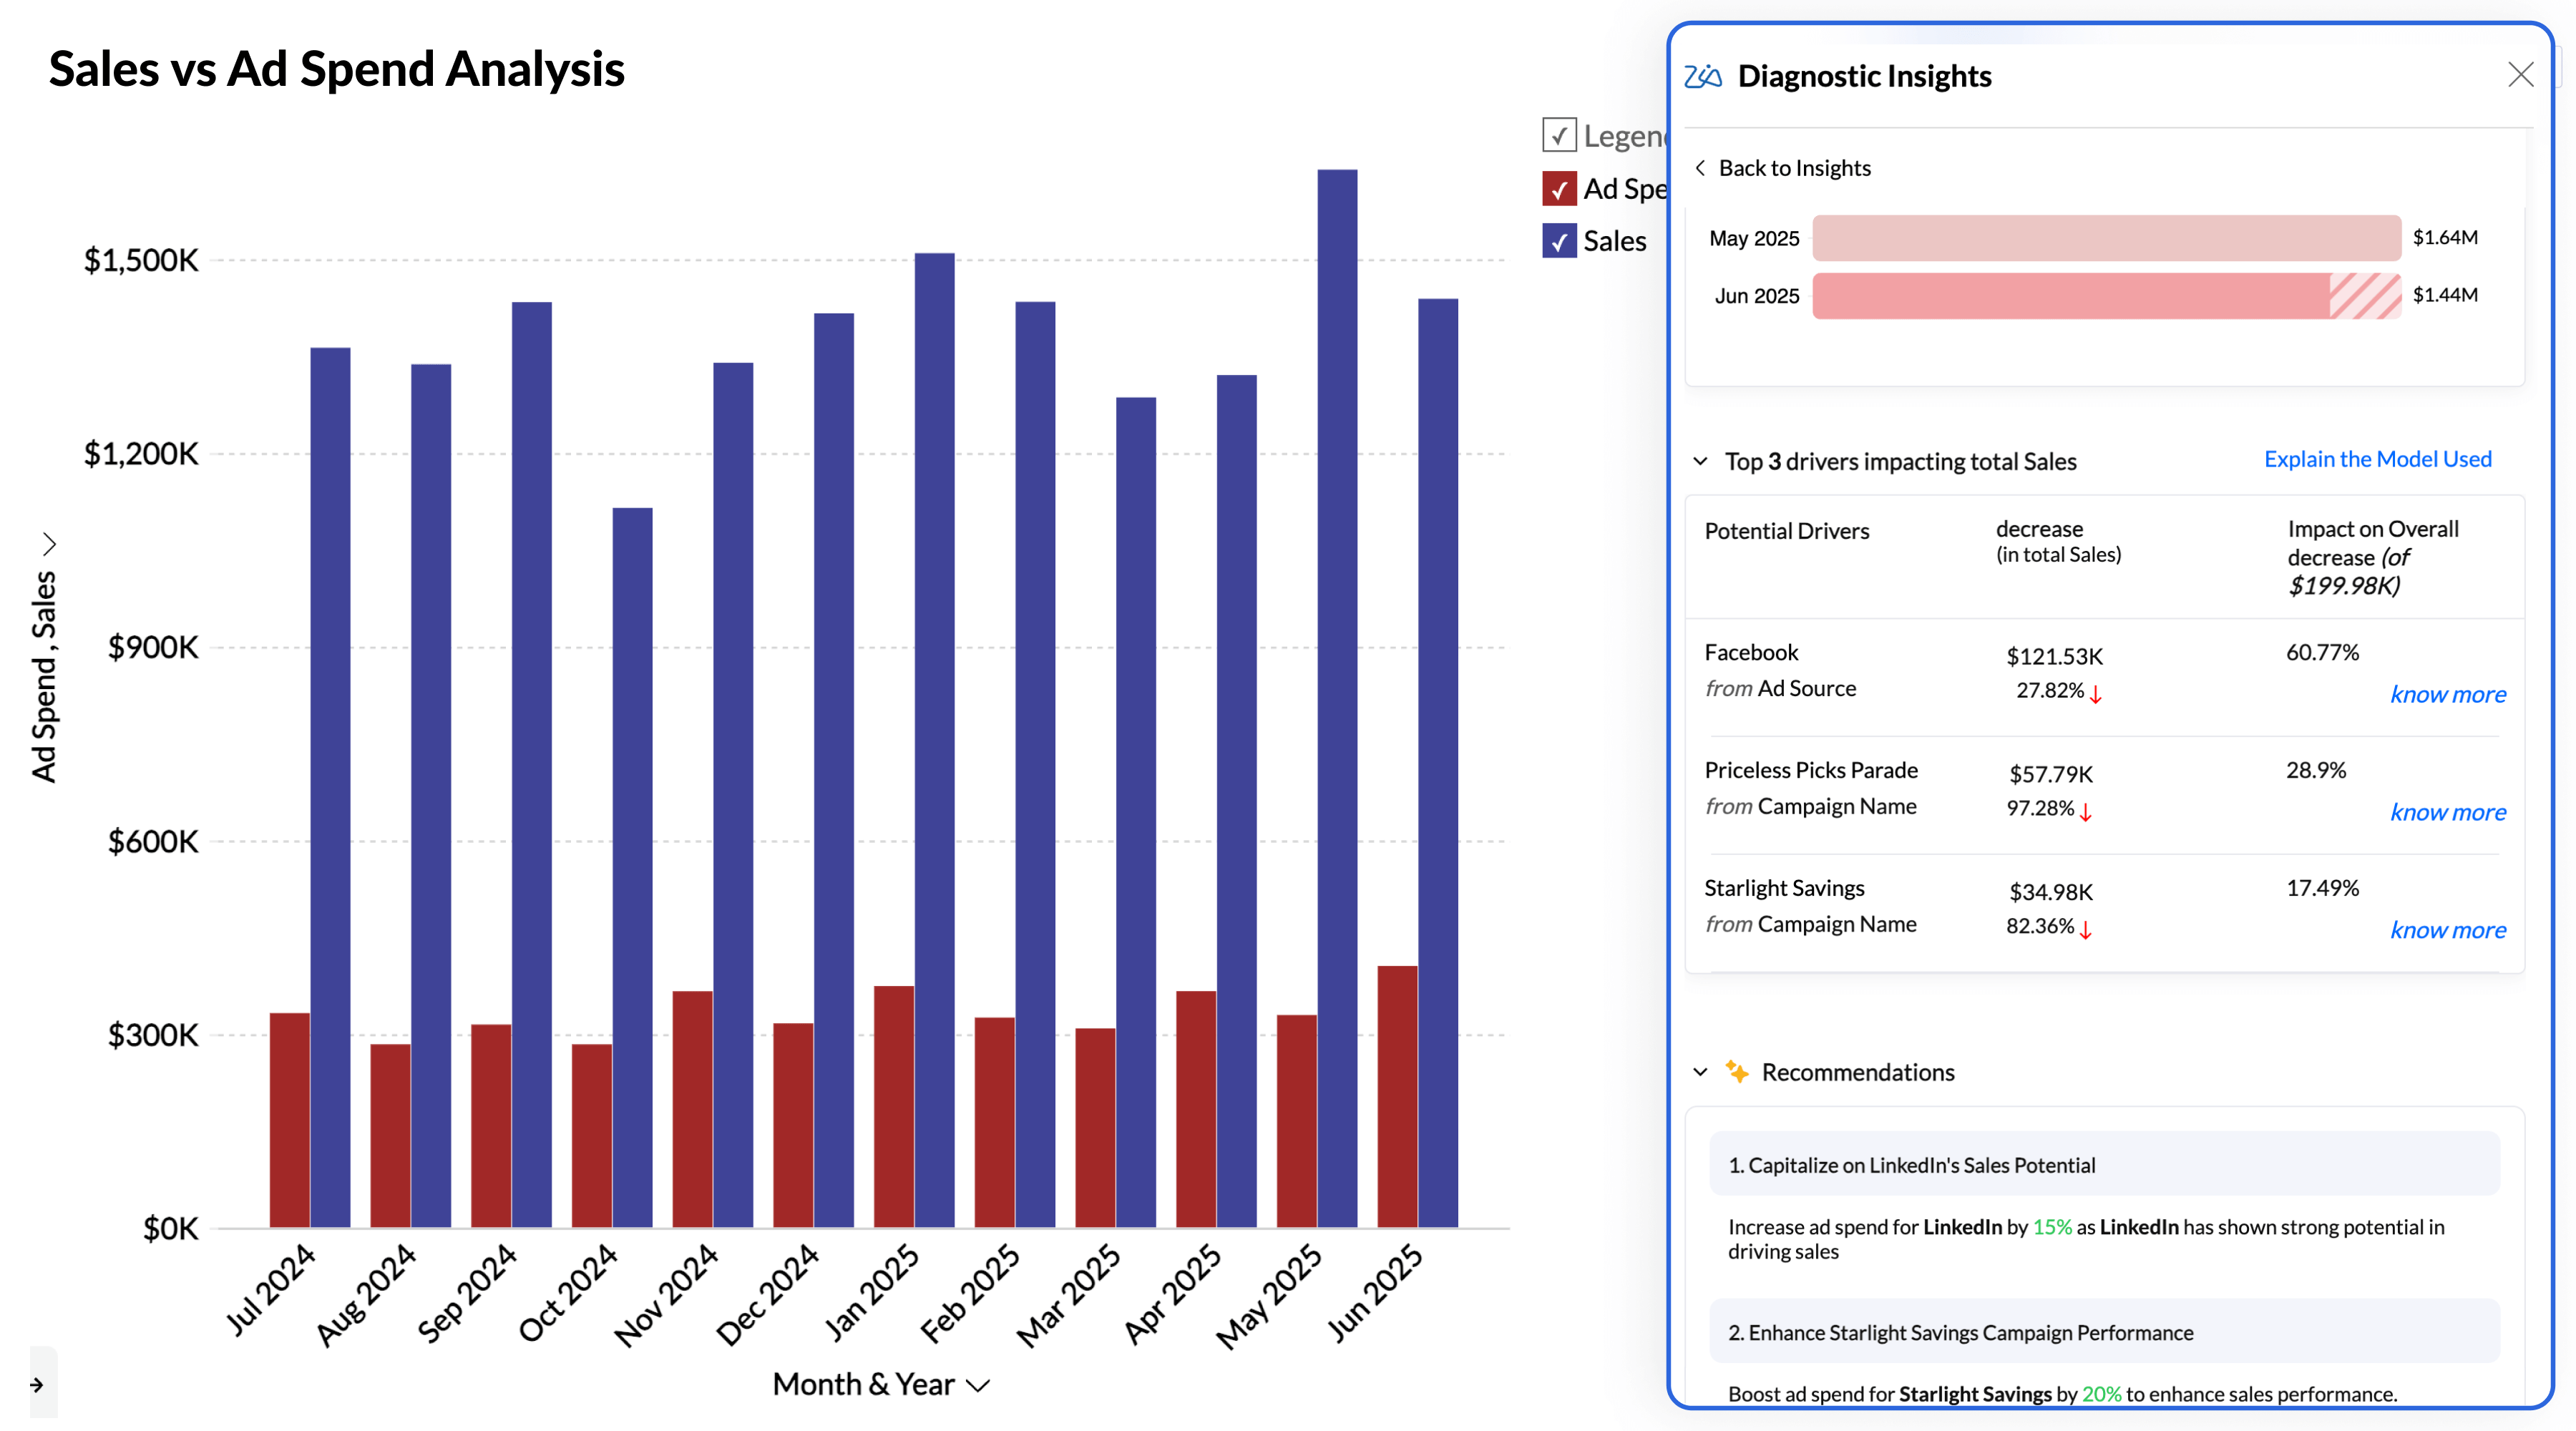
Task: Close the Diagnostic Insights panel
Action: 2520,75
